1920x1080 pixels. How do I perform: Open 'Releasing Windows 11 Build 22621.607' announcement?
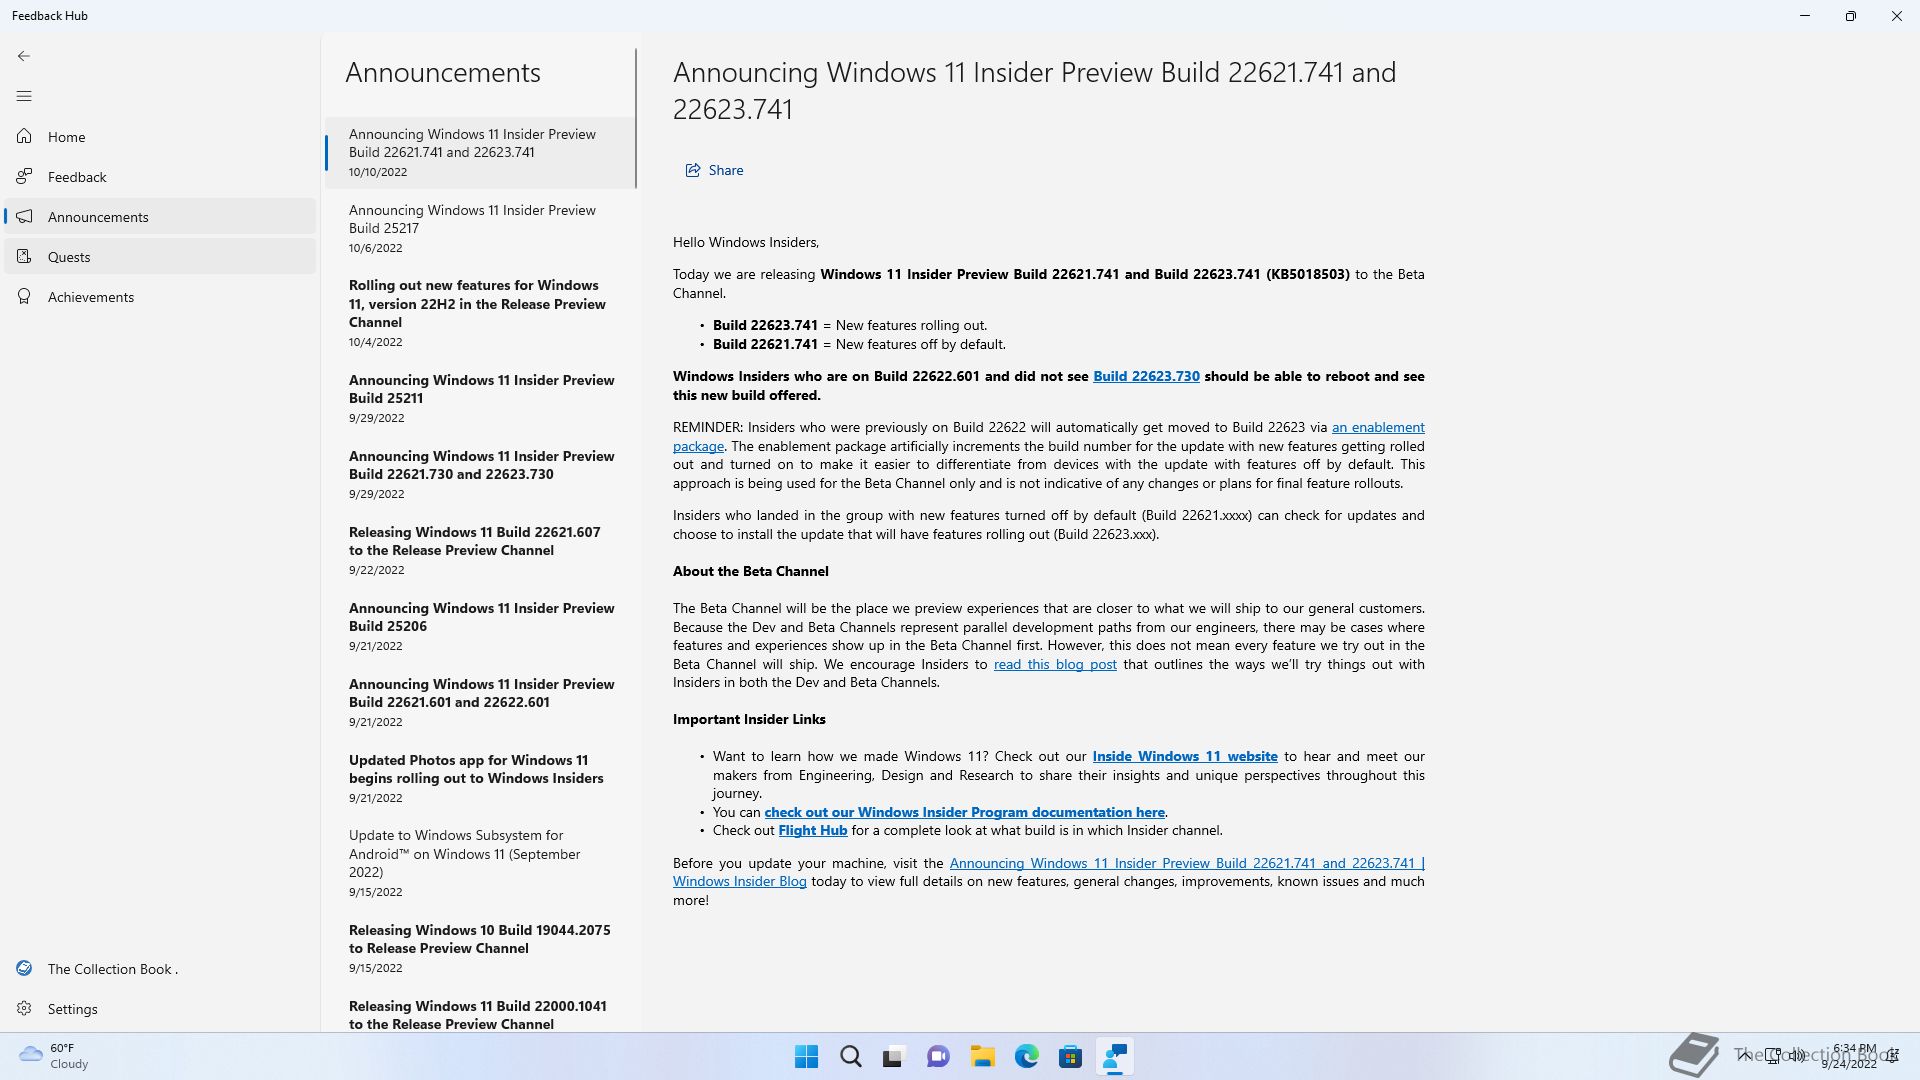480,550
